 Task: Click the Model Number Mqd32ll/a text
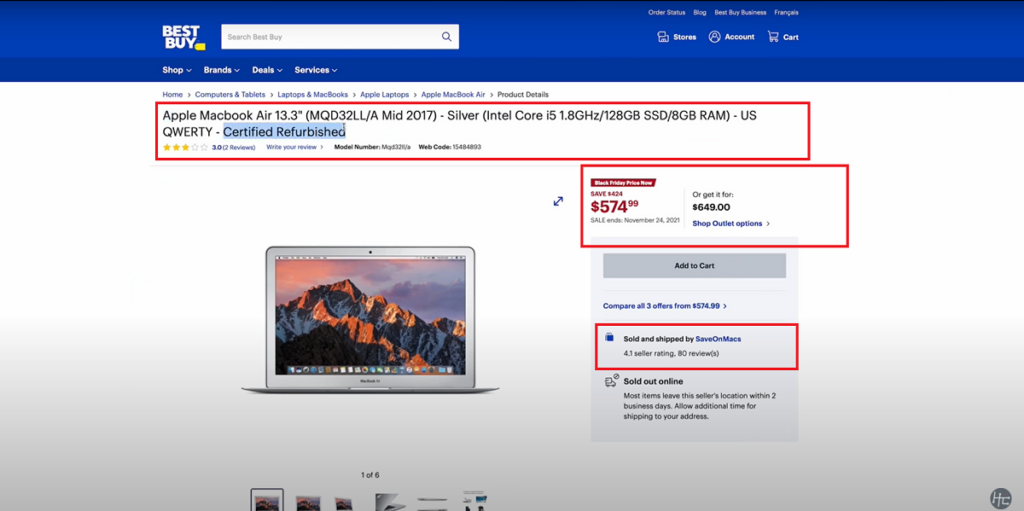click(372, 147)
